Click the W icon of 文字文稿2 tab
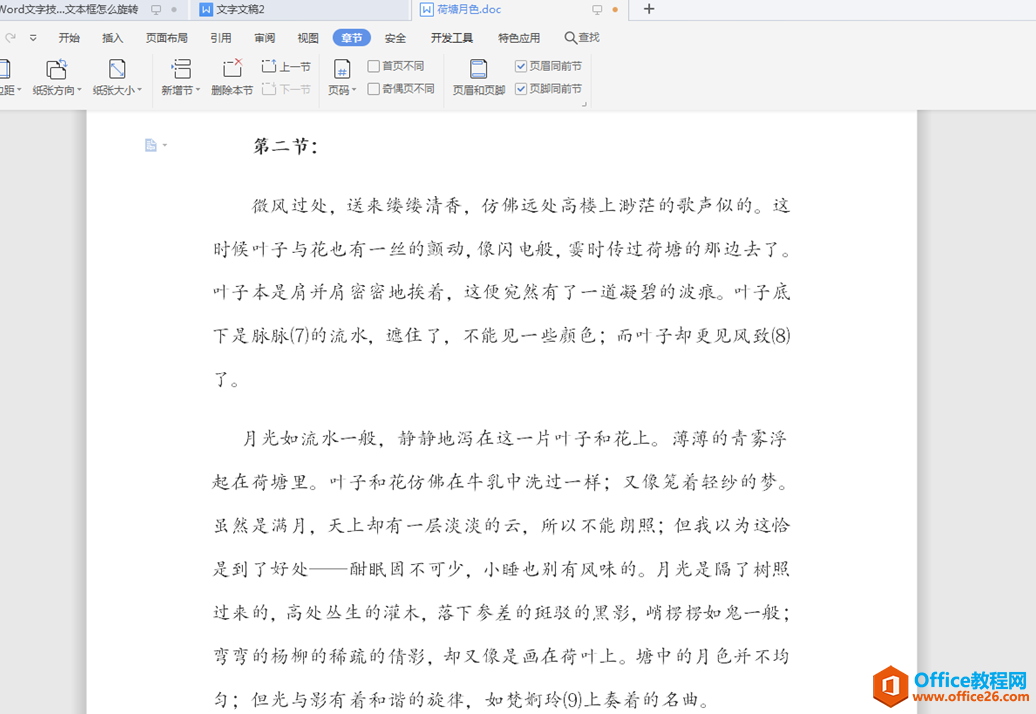Image resolution: width=1036 pixels, height=714 pixels. coord(206,9)
